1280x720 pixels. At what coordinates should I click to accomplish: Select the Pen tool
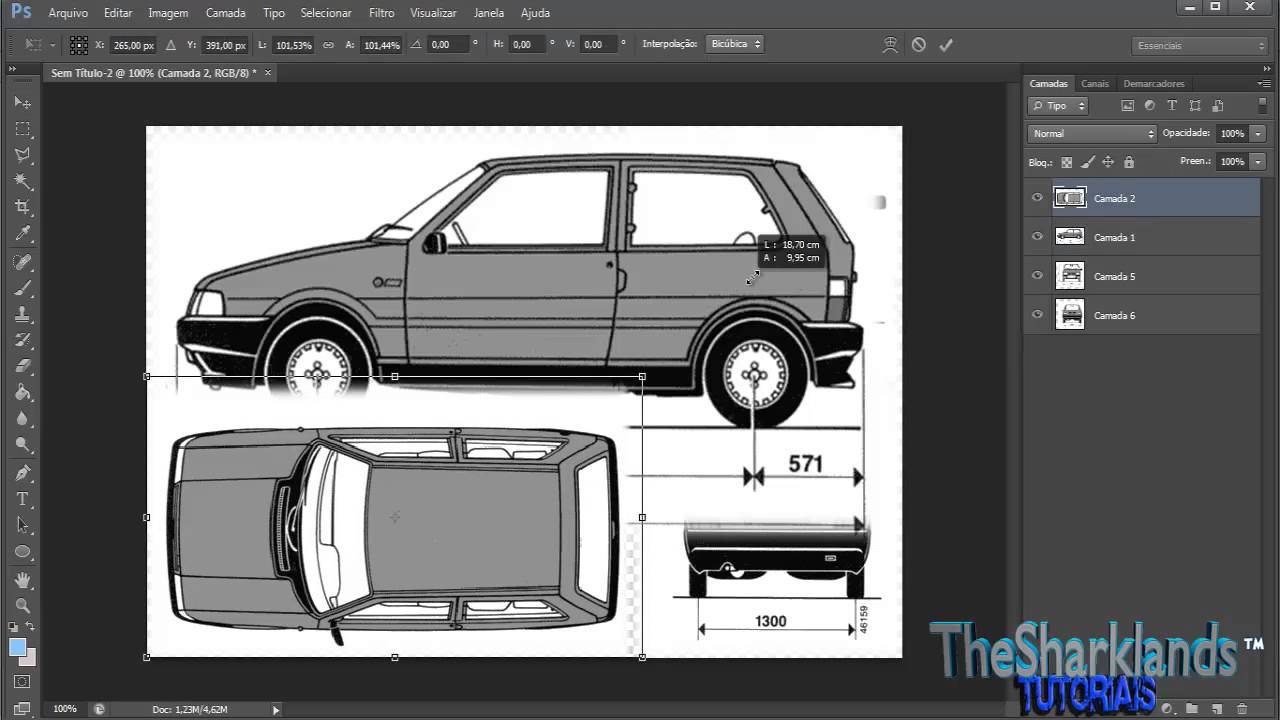point(22,473)
